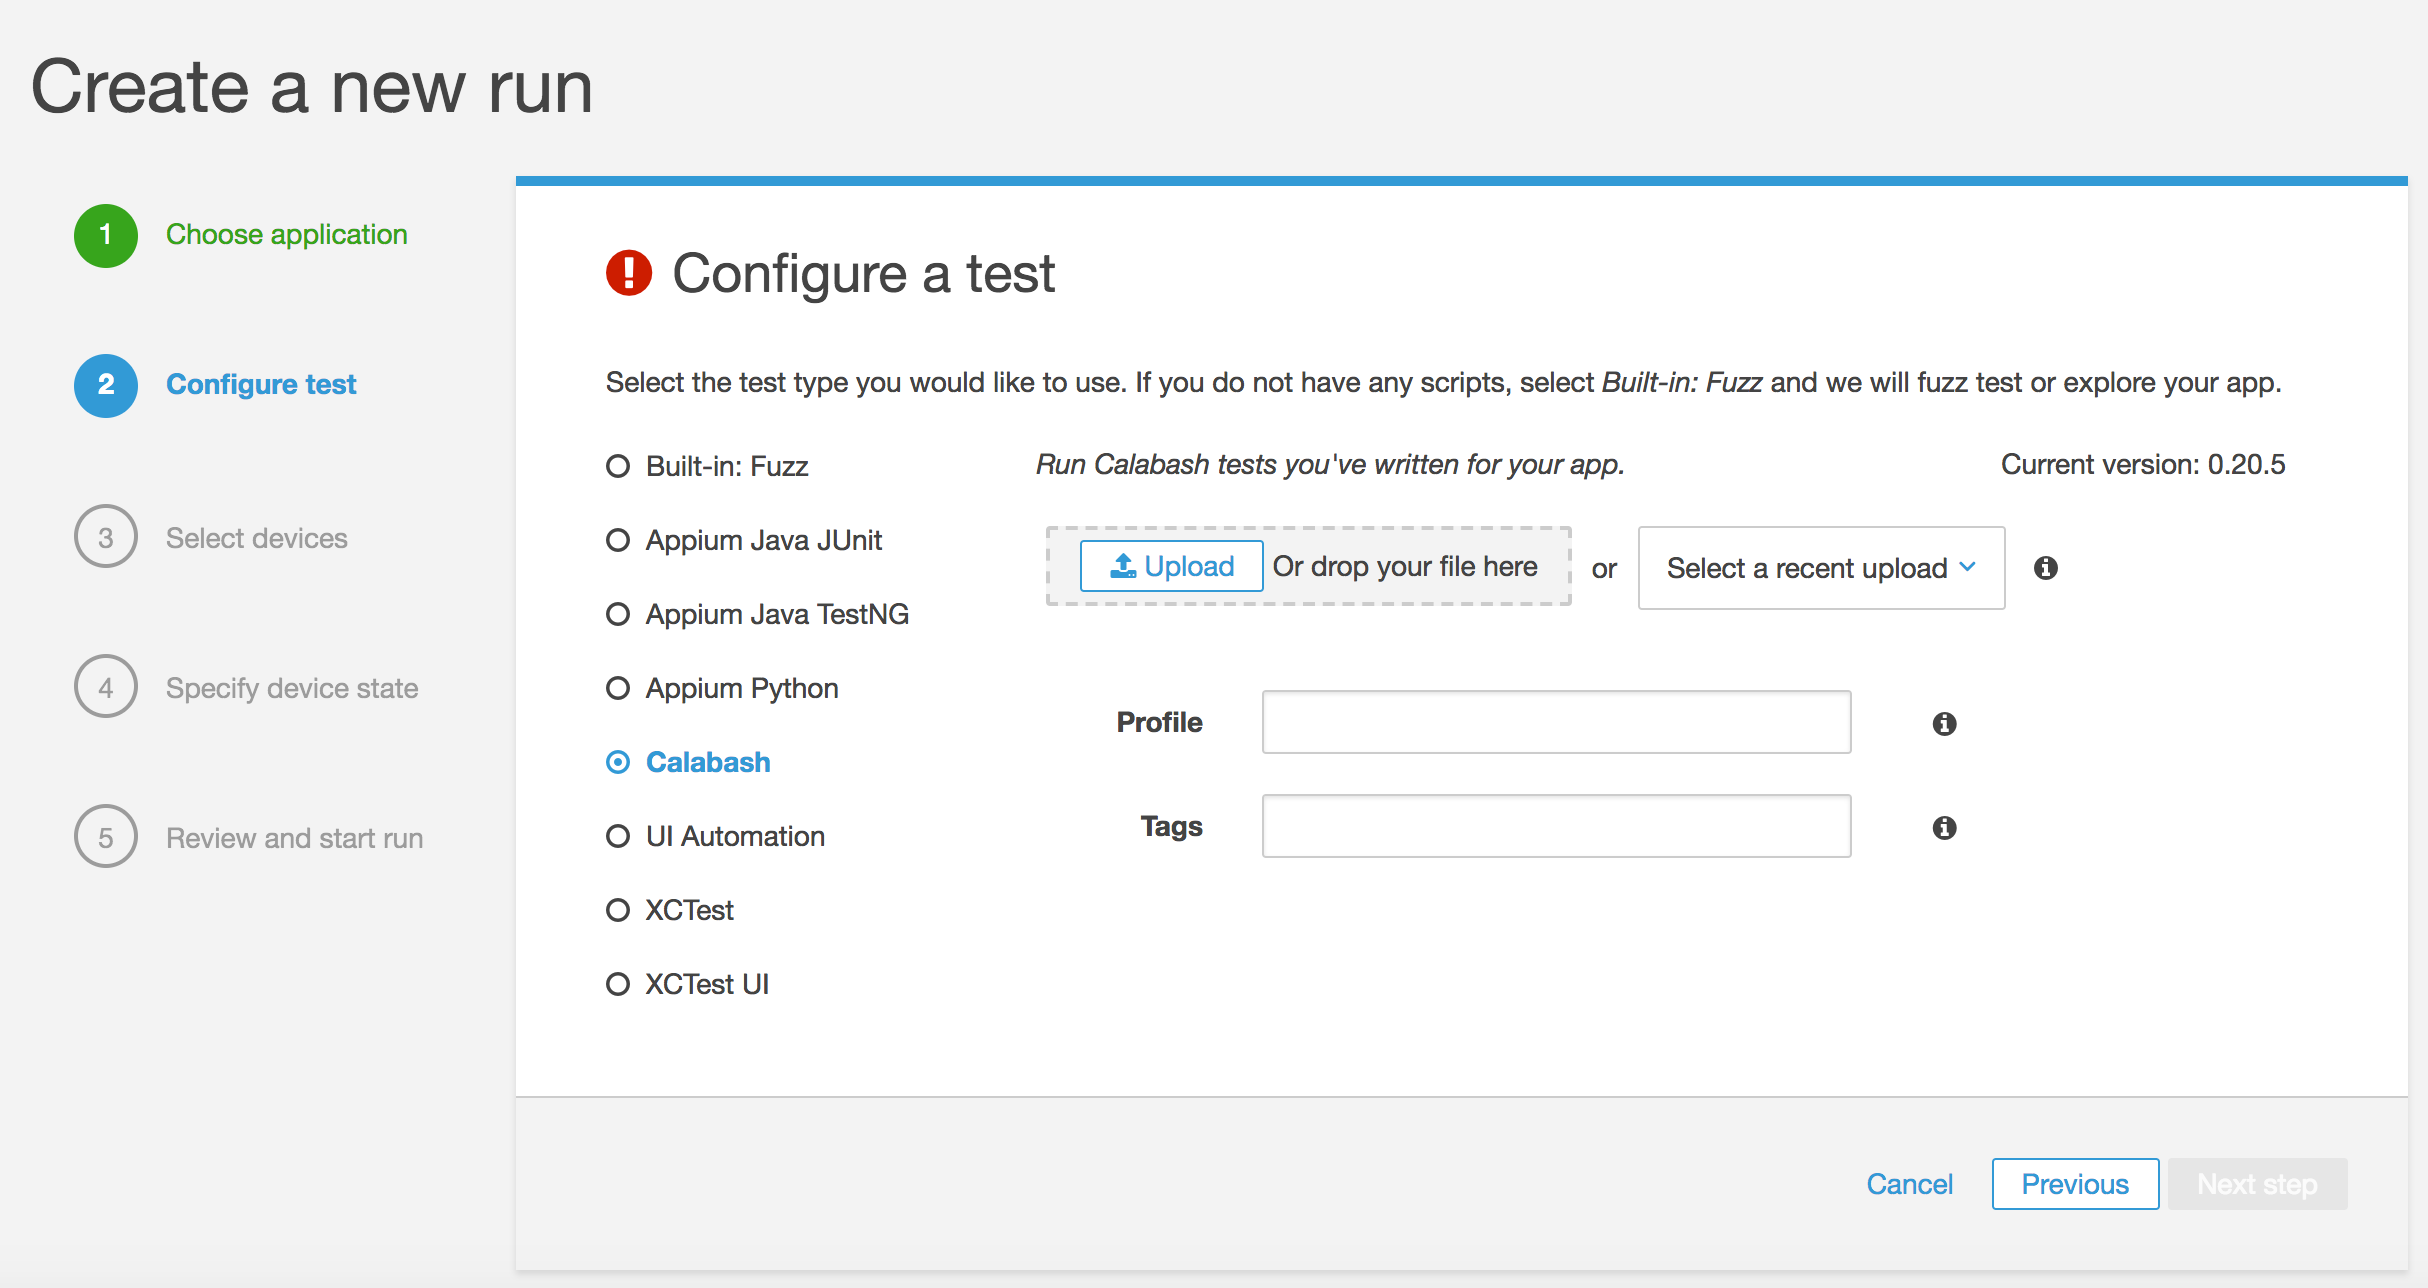Focus the Profile text field
This screenshot has width=2428, height=1288.
click(1556, 722)
